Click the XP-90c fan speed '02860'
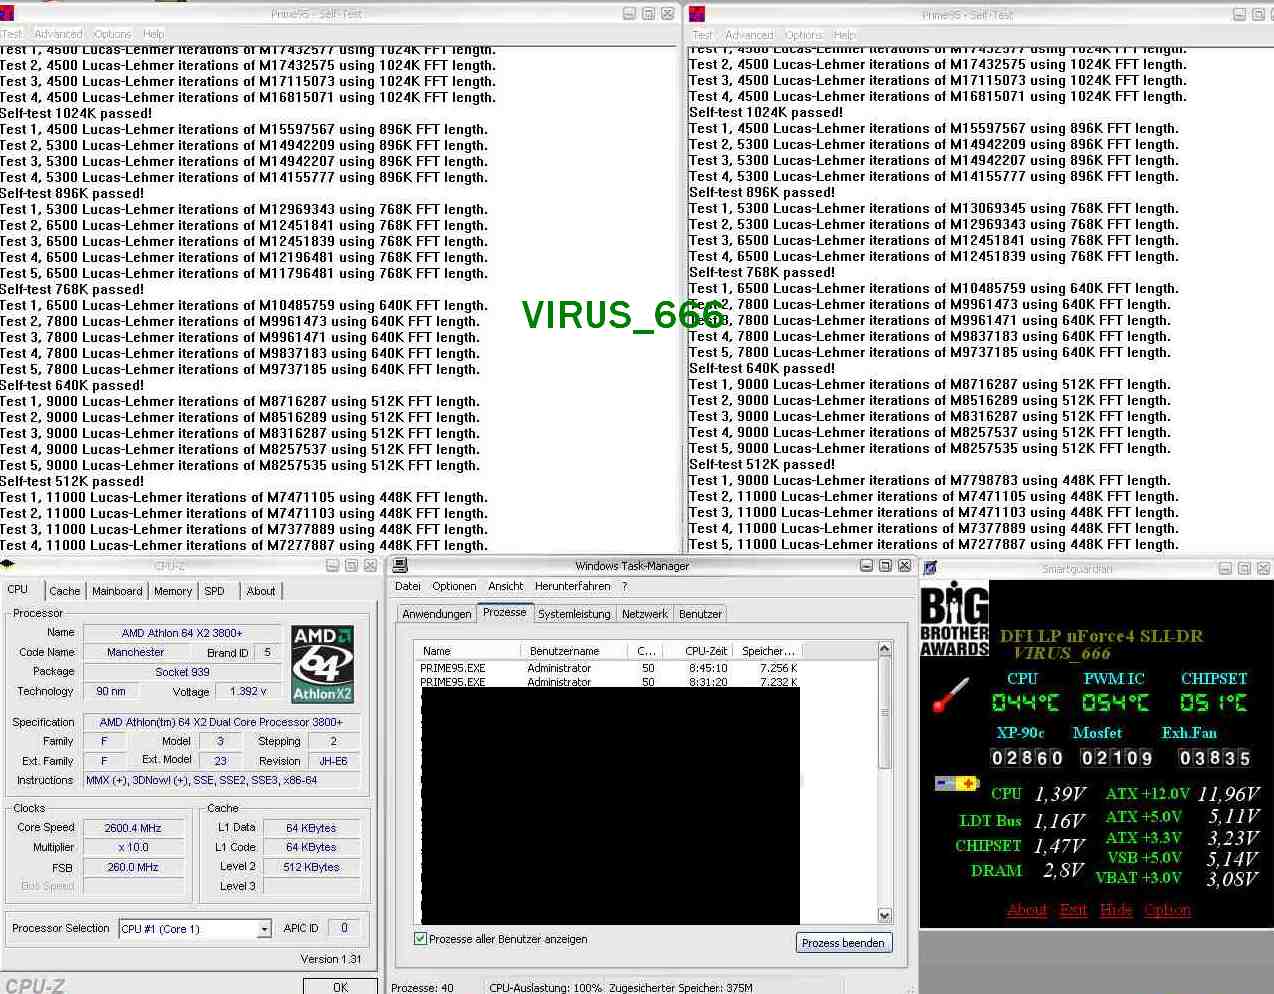 point(1027,758)
